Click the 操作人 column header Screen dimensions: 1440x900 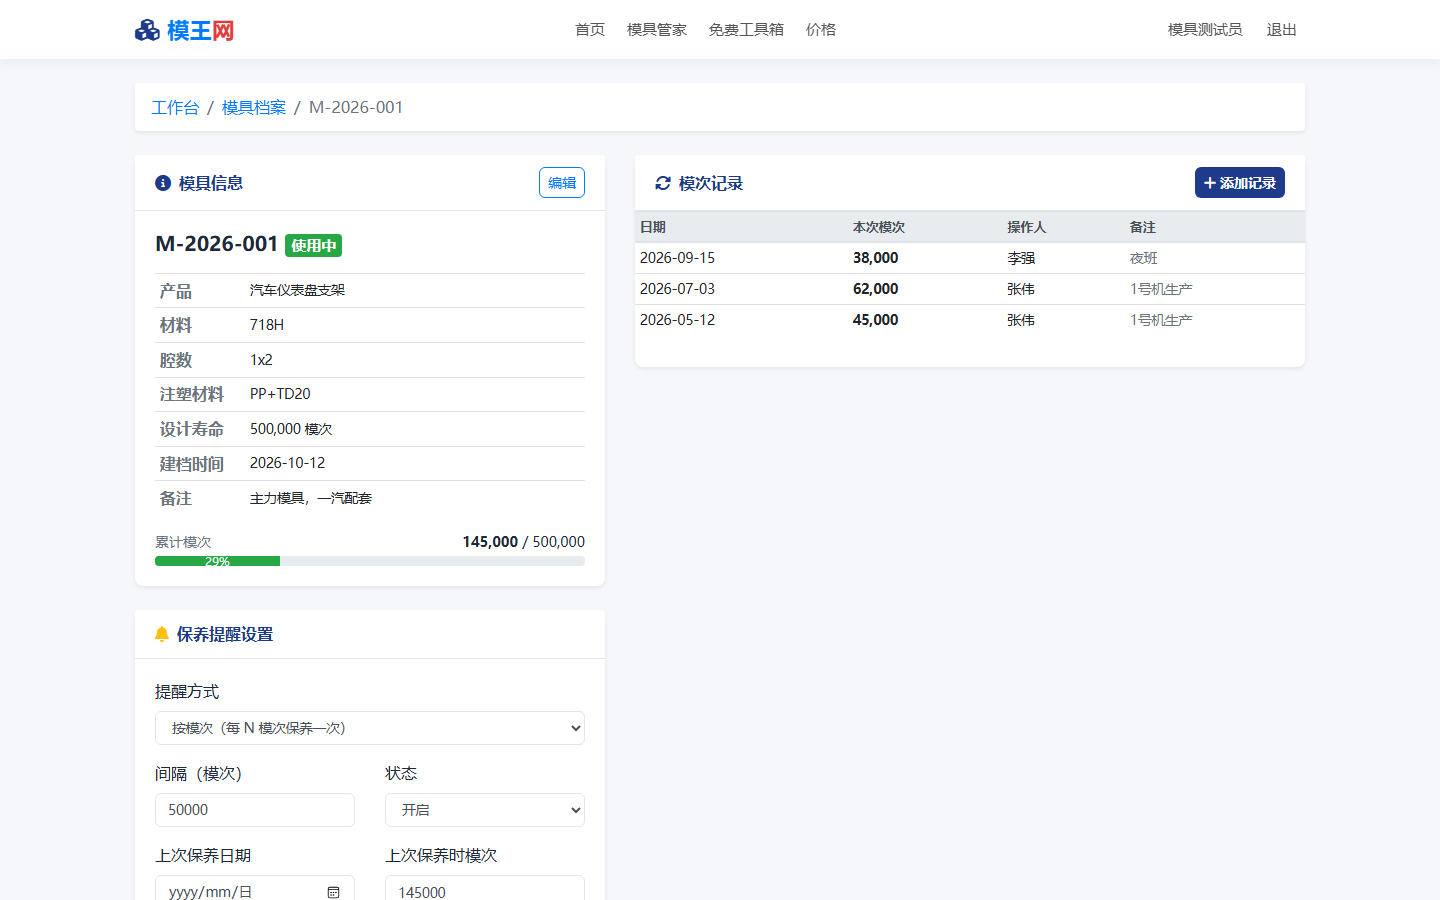click(x=1026, y=227)
